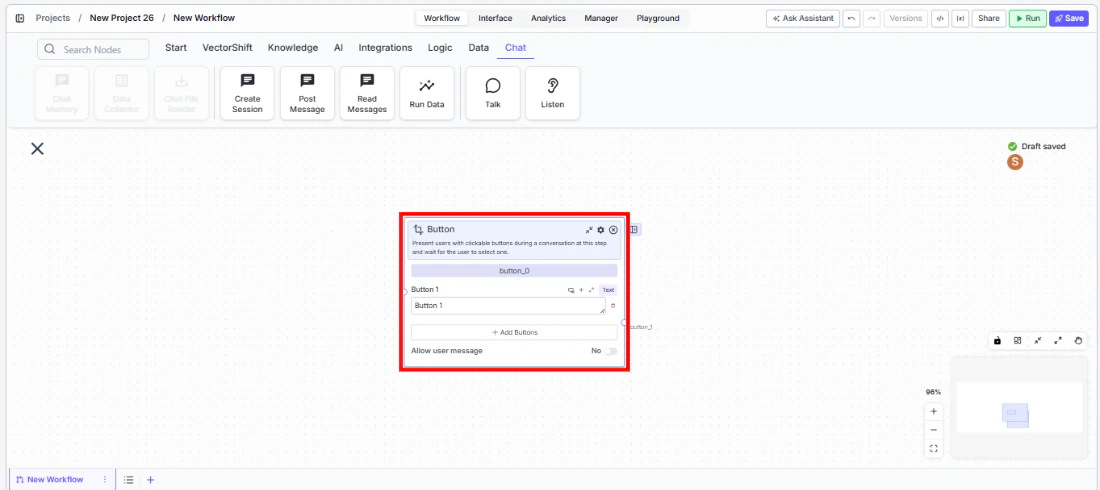Click the comment icon on Button 1 row
This screenshot has height=490, width=1100.
click(x=571, y=290)
